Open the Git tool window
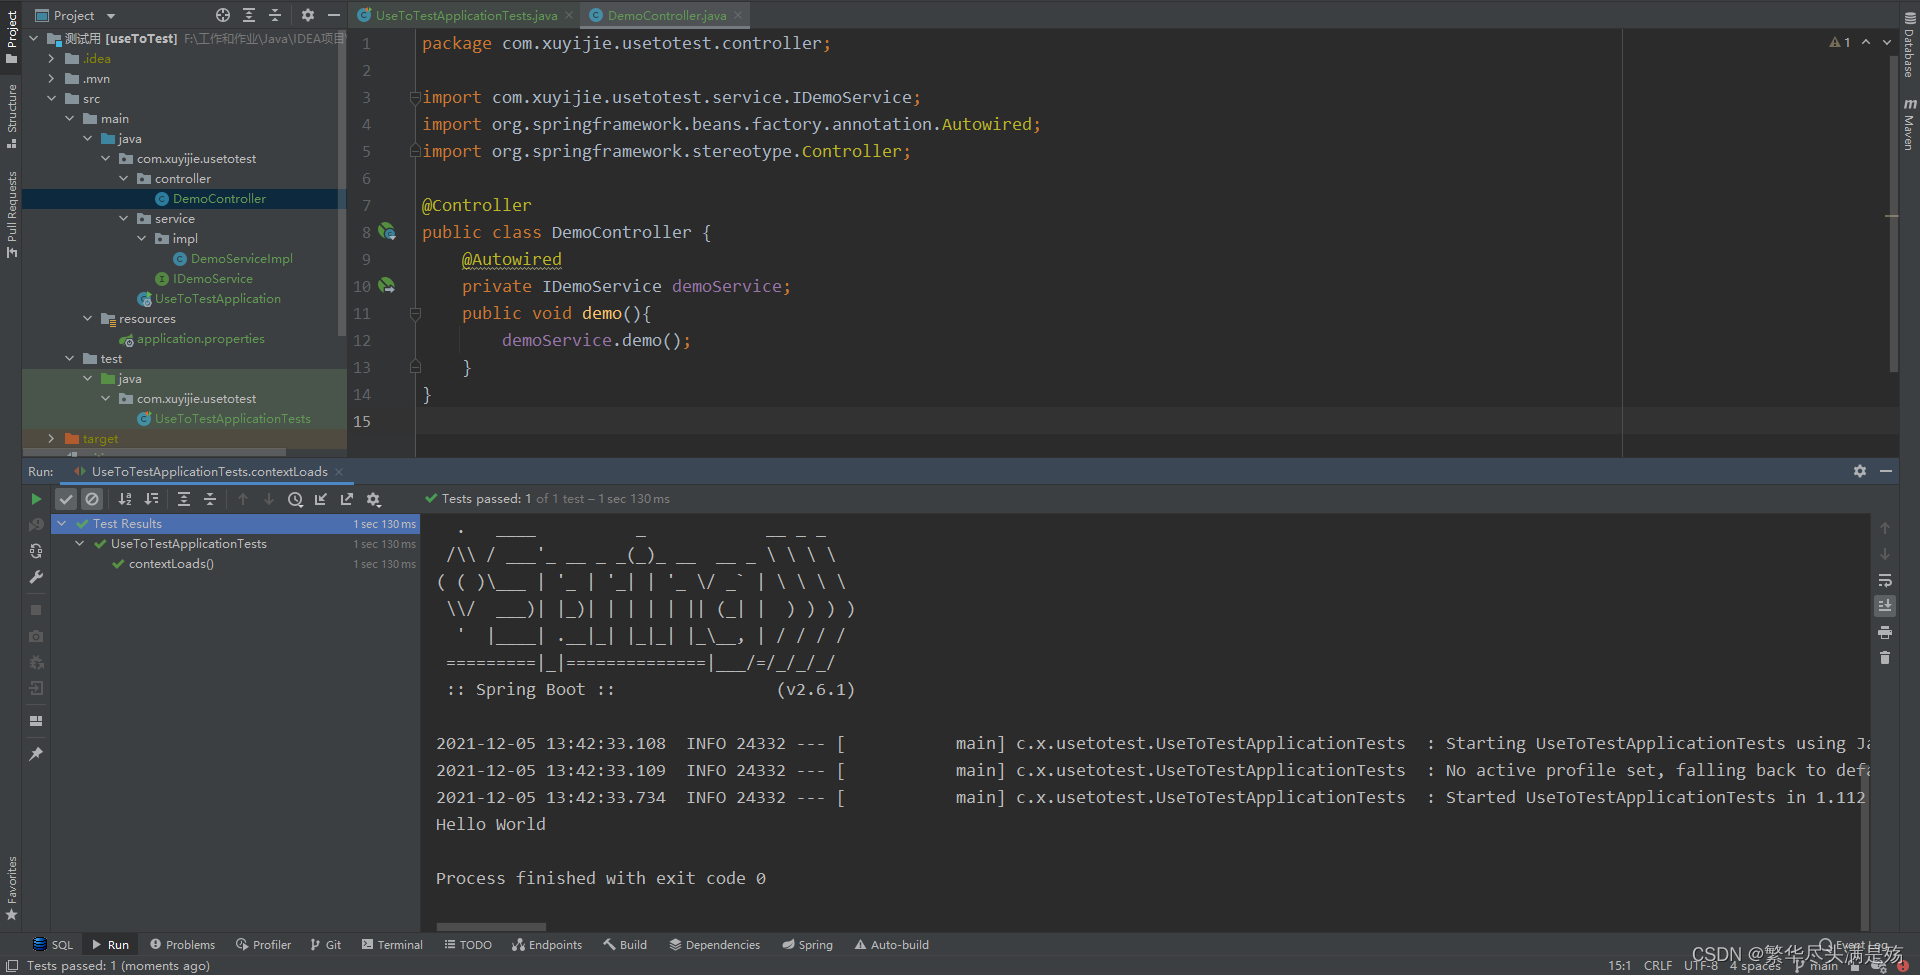 326,945
